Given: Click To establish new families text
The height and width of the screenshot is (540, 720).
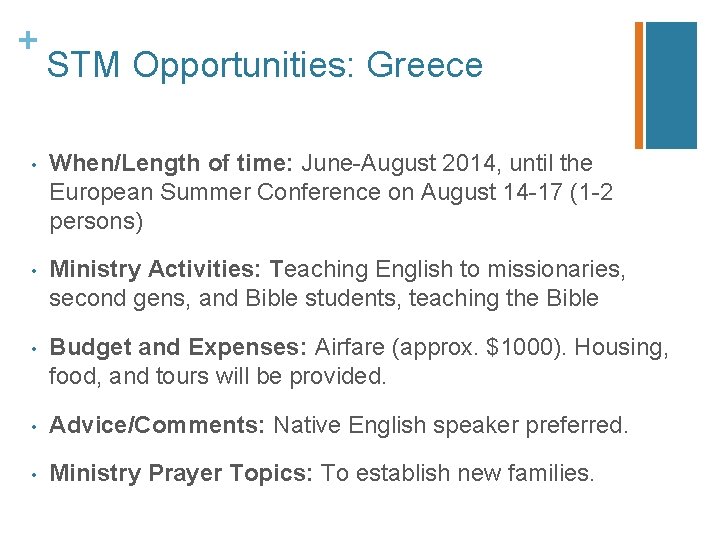Looking at the screenshot, I should 457,473.
